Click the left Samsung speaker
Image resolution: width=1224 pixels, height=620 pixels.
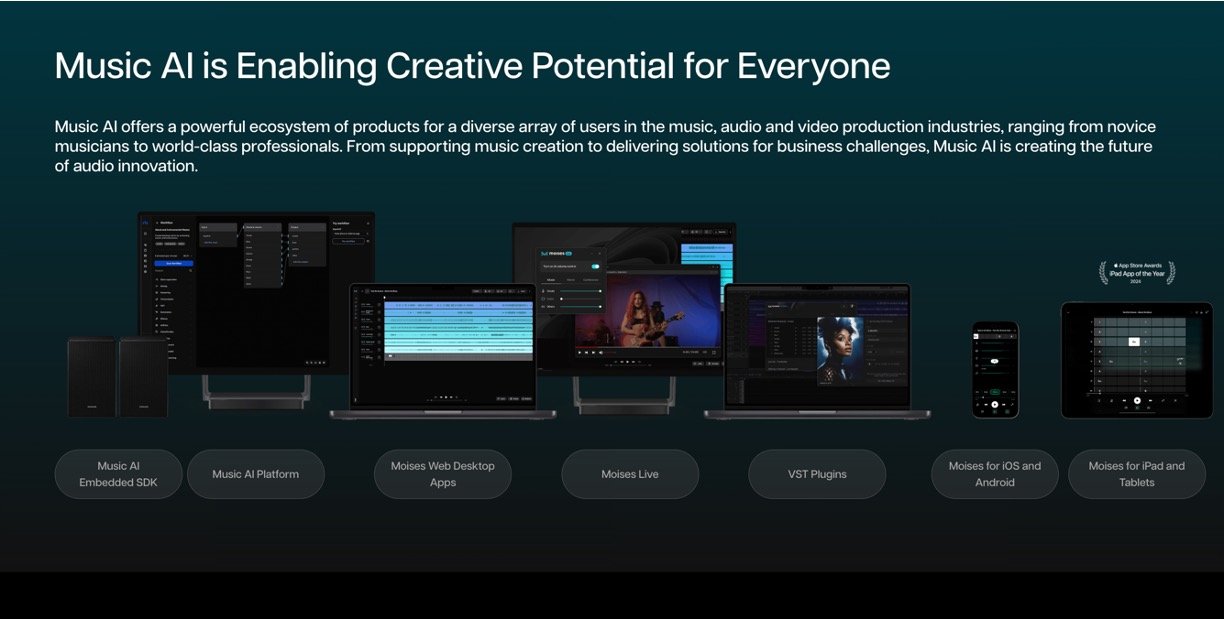(x=91, y=377)
